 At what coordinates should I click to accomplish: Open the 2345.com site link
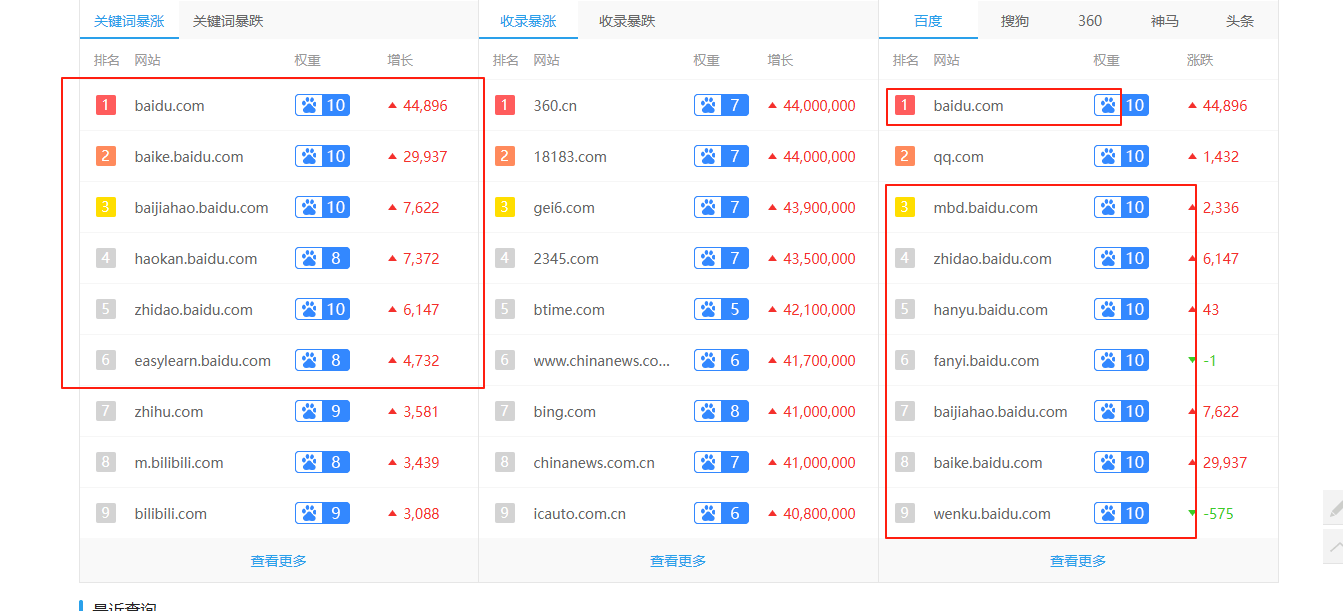point(566,258)
